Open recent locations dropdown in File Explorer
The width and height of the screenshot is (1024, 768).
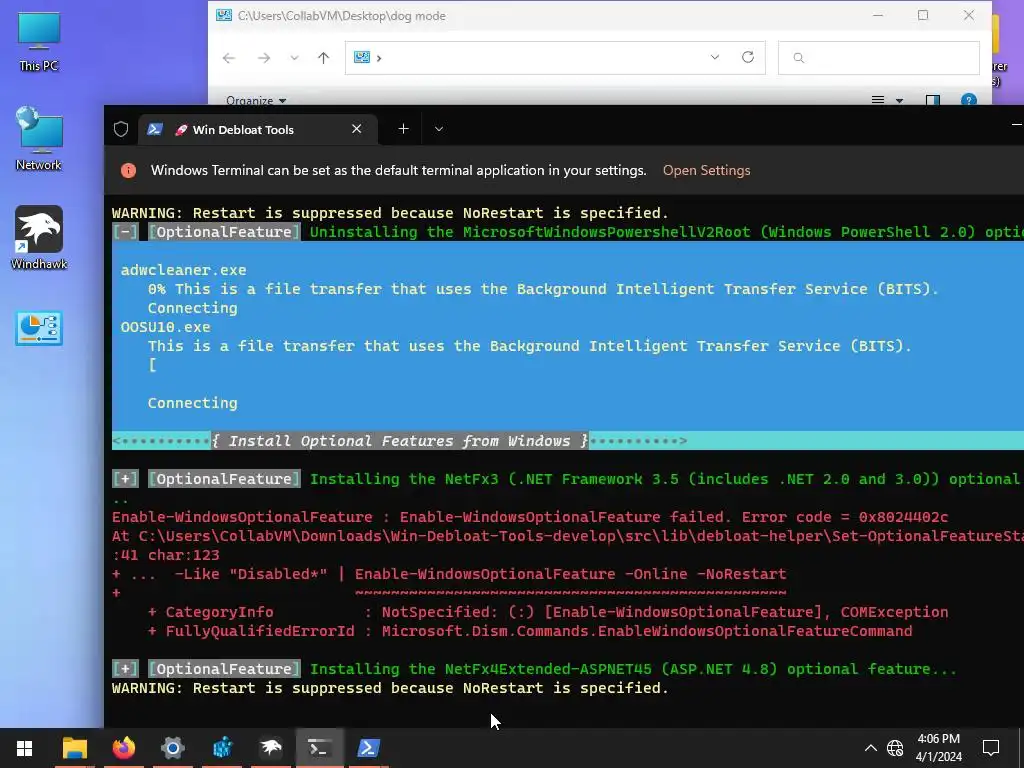tap(295, 58)
